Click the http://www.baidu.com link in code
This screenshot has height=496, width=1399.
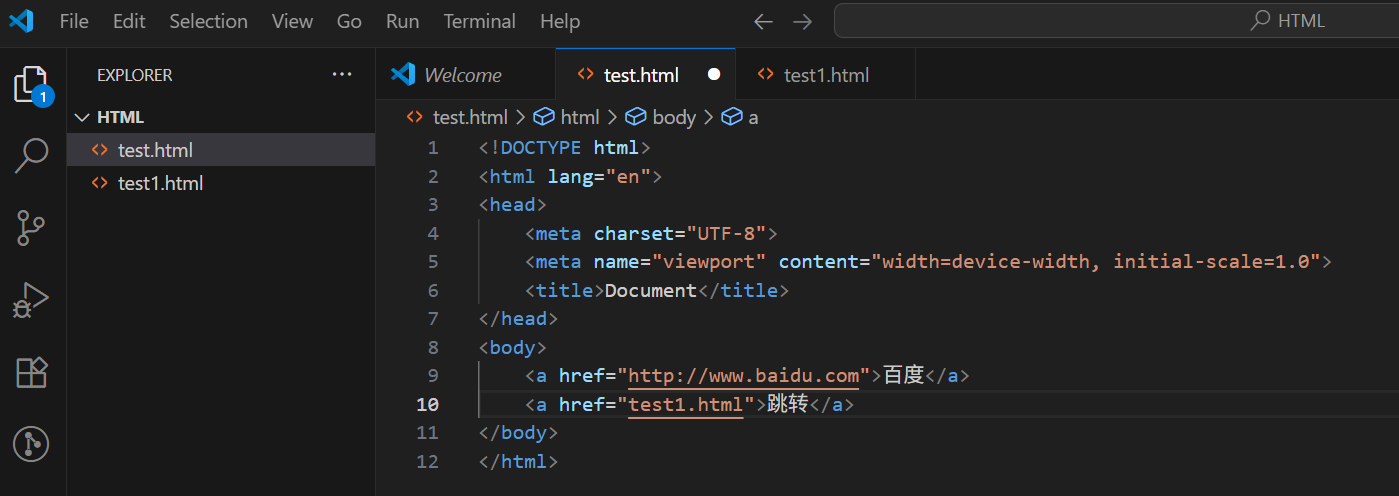(x=744, y=376)
